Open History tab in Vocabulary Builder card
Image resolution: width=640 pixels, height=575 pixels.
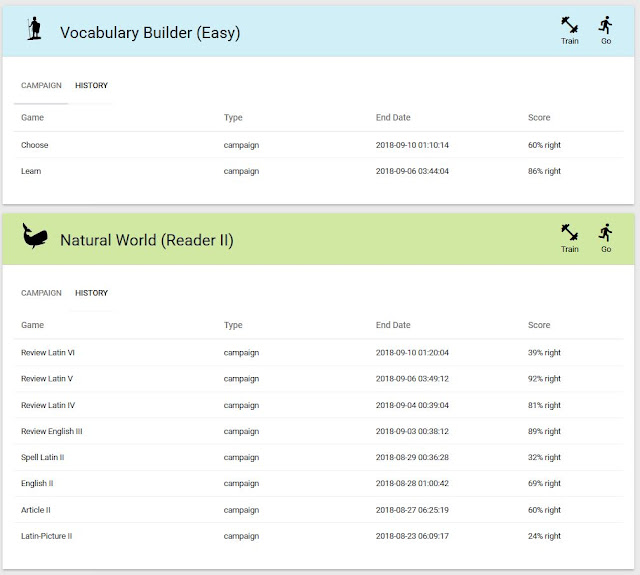(91, 85)
